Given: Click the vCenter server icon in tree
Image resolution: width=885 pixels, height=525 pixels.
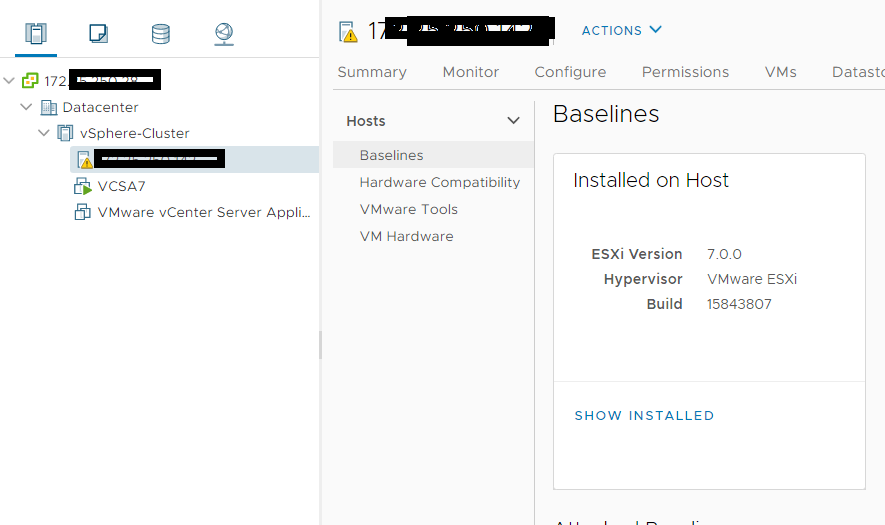Looking at the screenshot, I should [30, 81].
